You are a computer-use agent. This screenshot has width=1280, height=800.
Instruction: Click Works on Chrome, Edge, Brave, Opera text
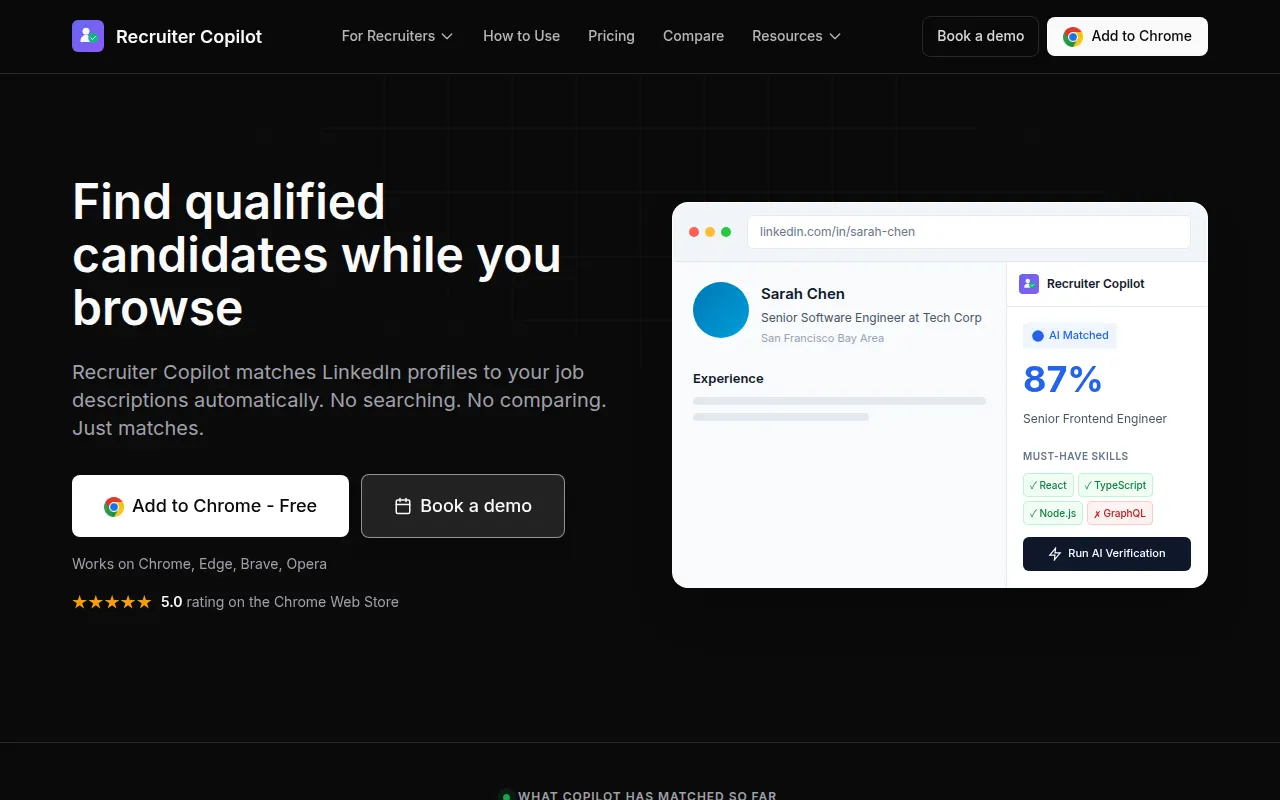pos(199,564)
